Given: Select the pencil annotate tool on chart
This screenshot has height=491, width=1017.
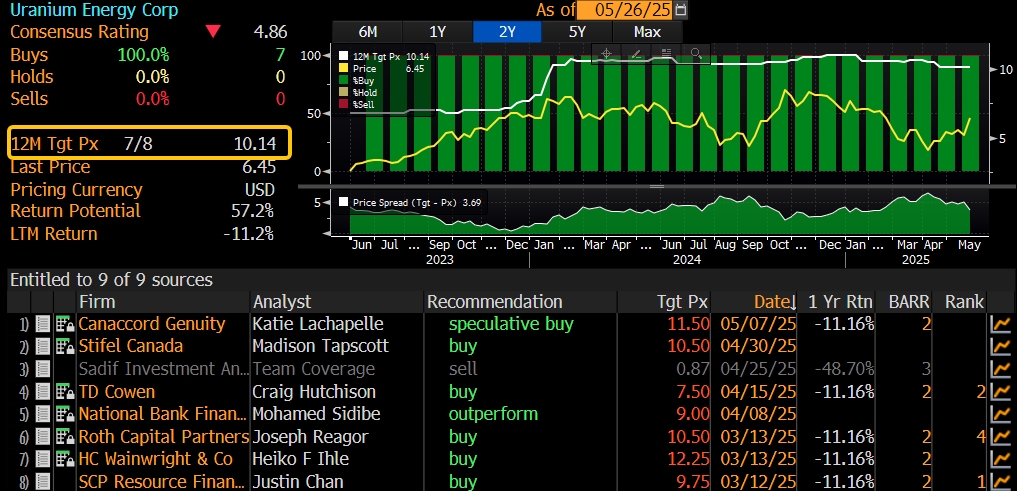Looking at the screenshot, I should click(636, 54).
